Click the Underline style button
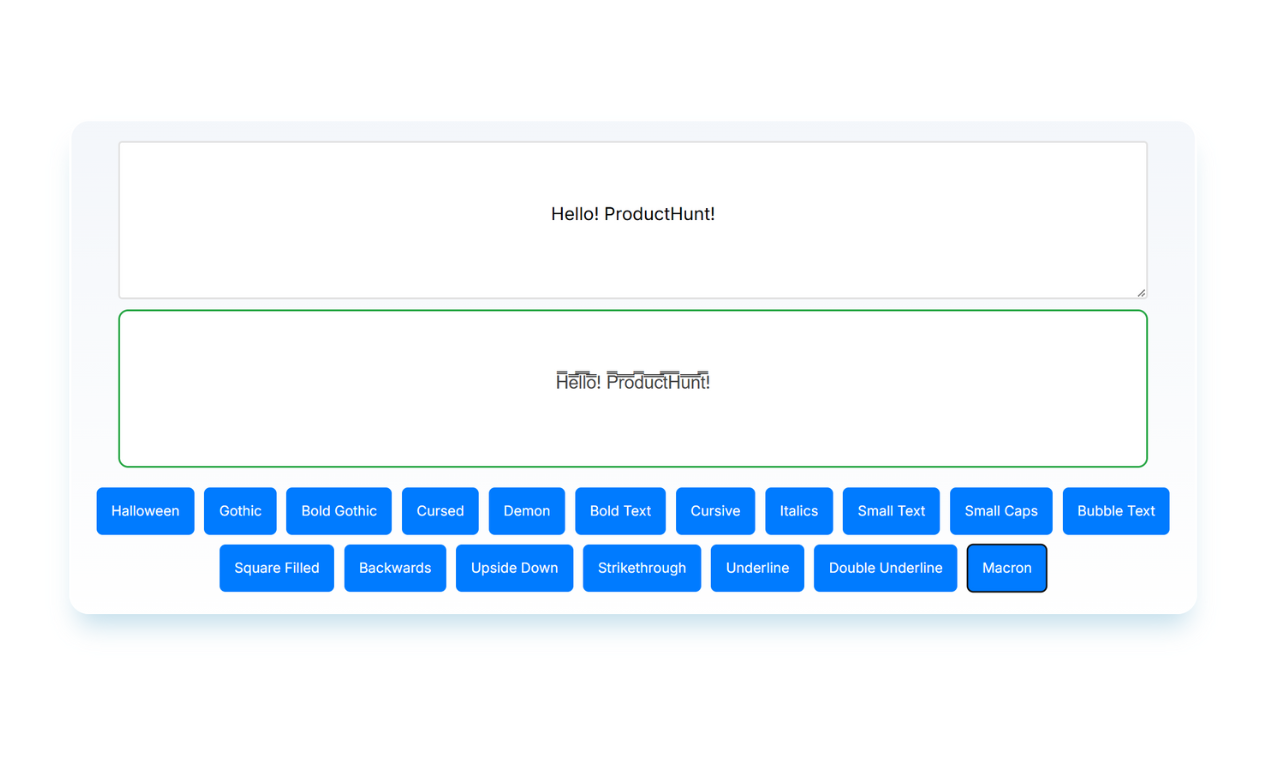 757,568
